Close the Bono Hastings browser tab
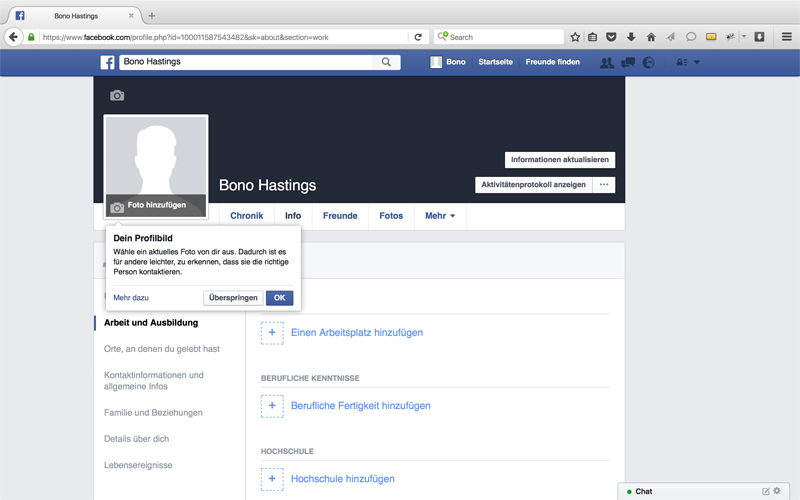800x500 pixels. click(x=131, y=16)
